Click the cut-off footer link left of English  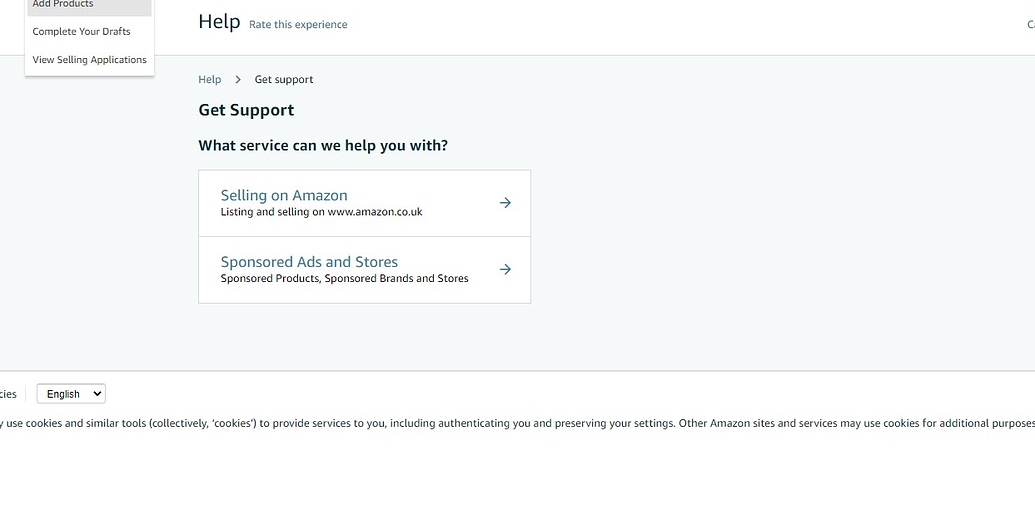pos(8,394)
